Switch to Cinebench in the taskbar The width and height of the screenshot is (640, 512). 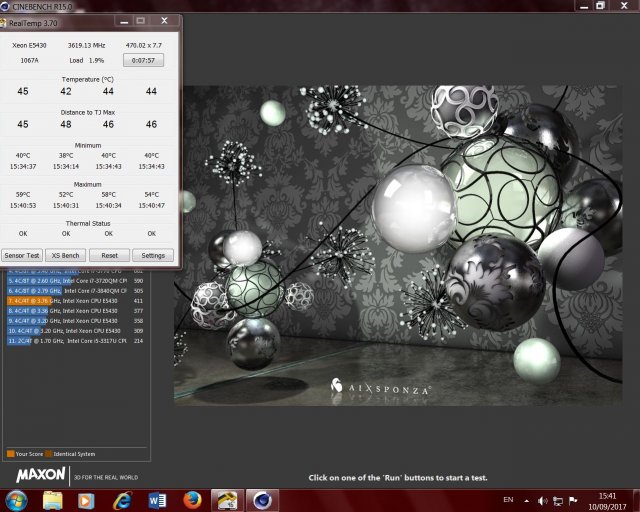263,499
